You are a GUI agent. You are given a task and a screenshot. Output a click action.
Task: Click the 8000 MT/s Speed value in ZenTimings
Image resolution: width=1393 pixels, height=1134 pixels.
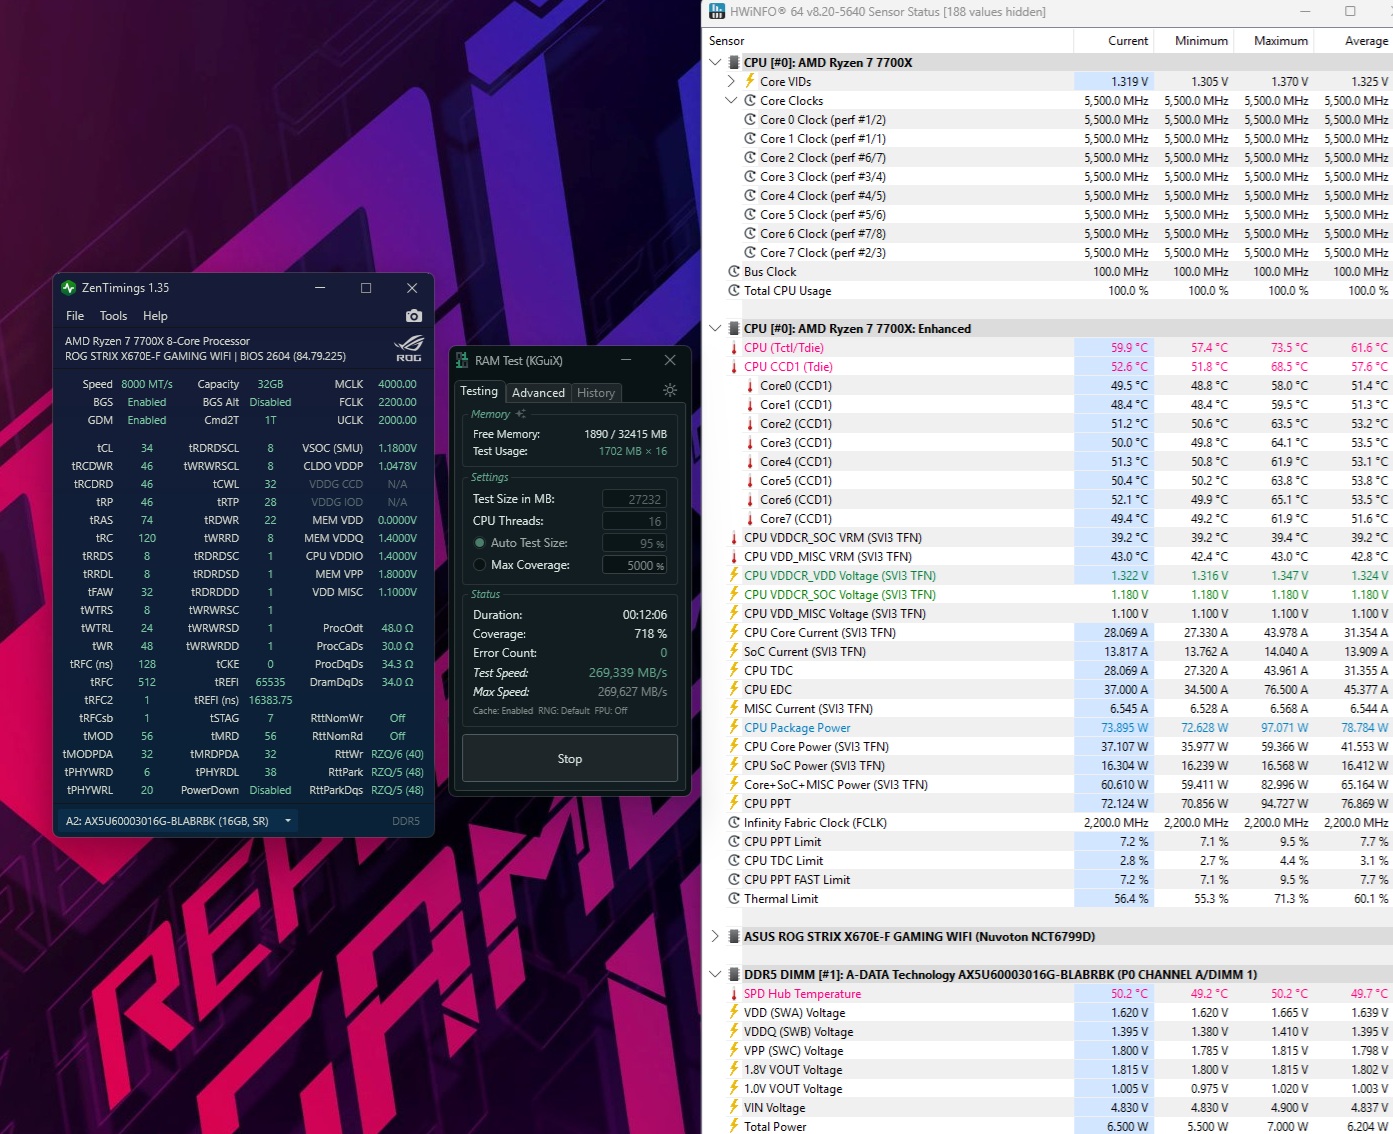147,384
